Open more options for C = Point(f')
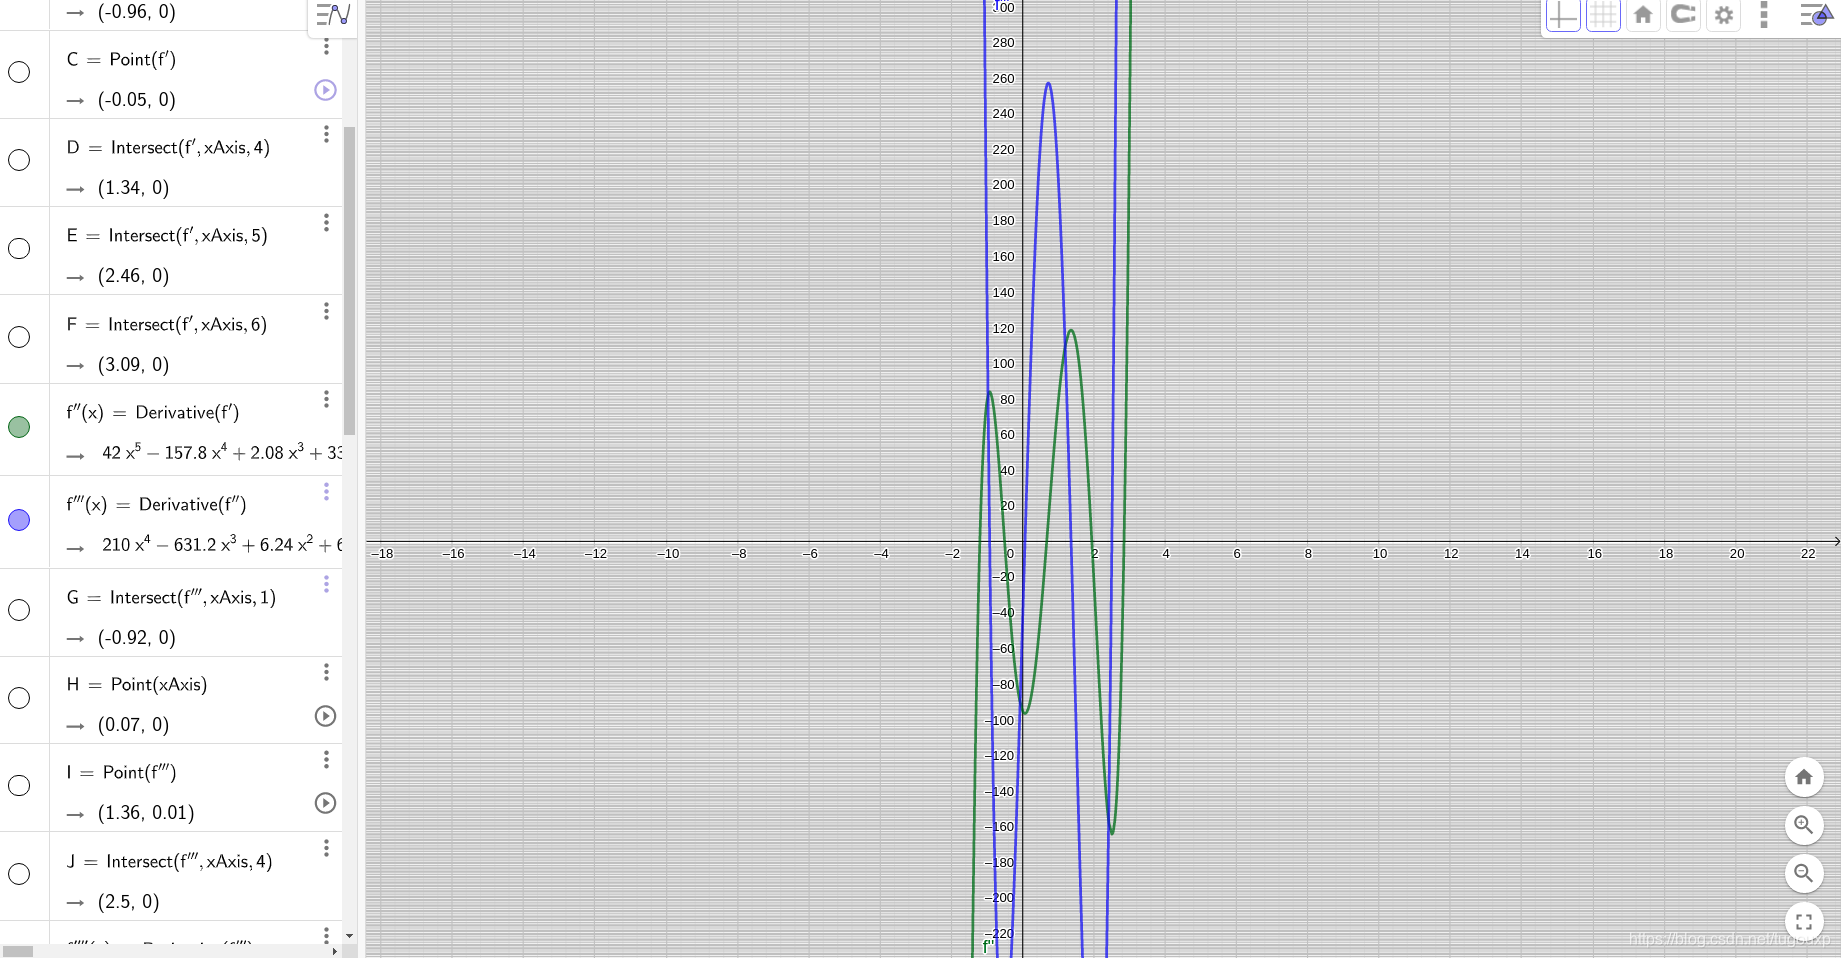 point(326,46)
